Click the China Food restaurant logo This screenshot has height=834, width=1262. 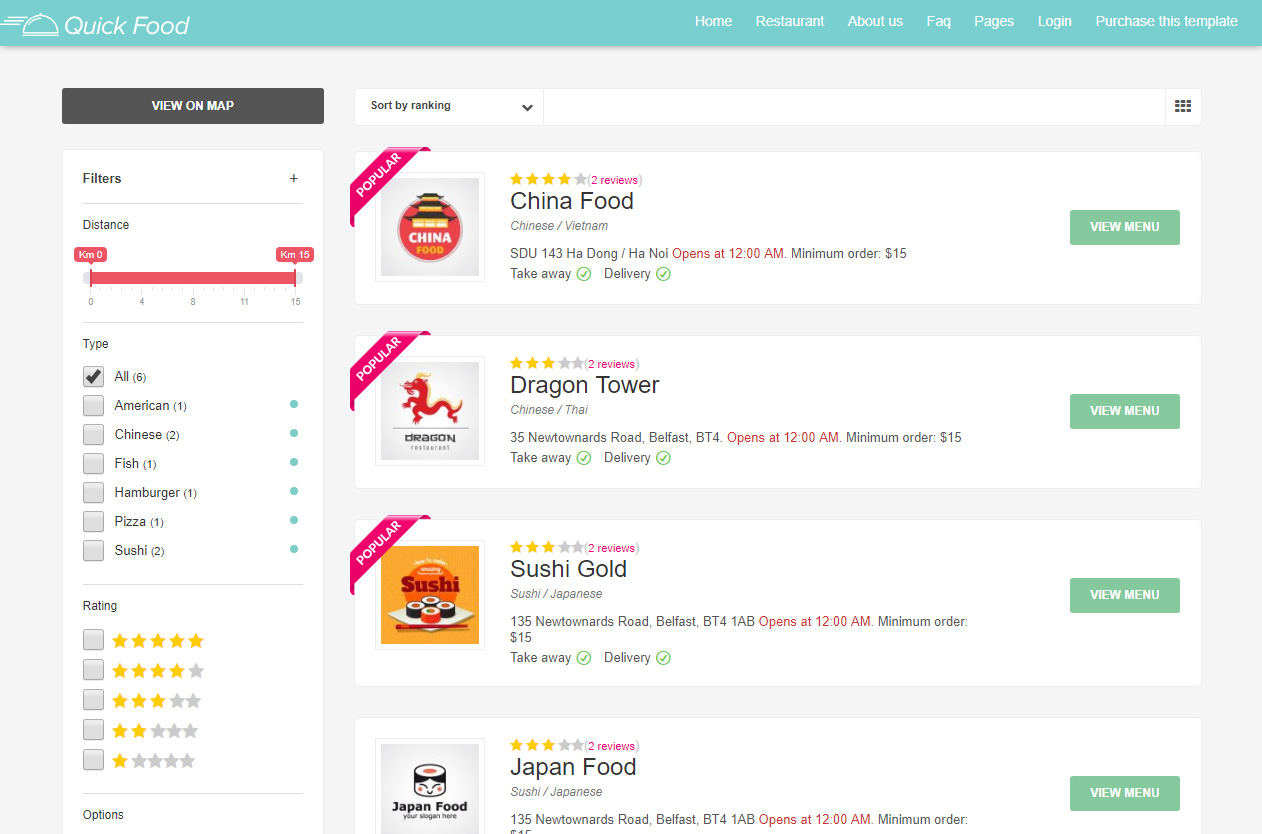pyautogui.click(x=430, y=227)
